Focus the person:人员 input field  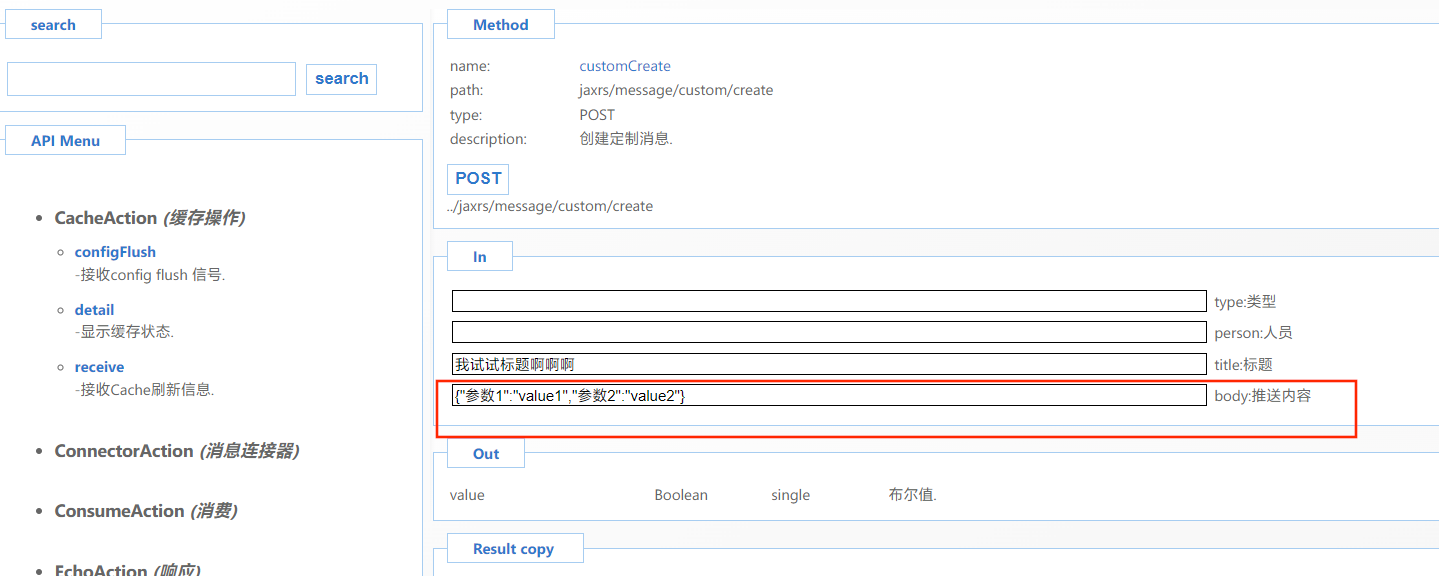(x=829, y=332)
